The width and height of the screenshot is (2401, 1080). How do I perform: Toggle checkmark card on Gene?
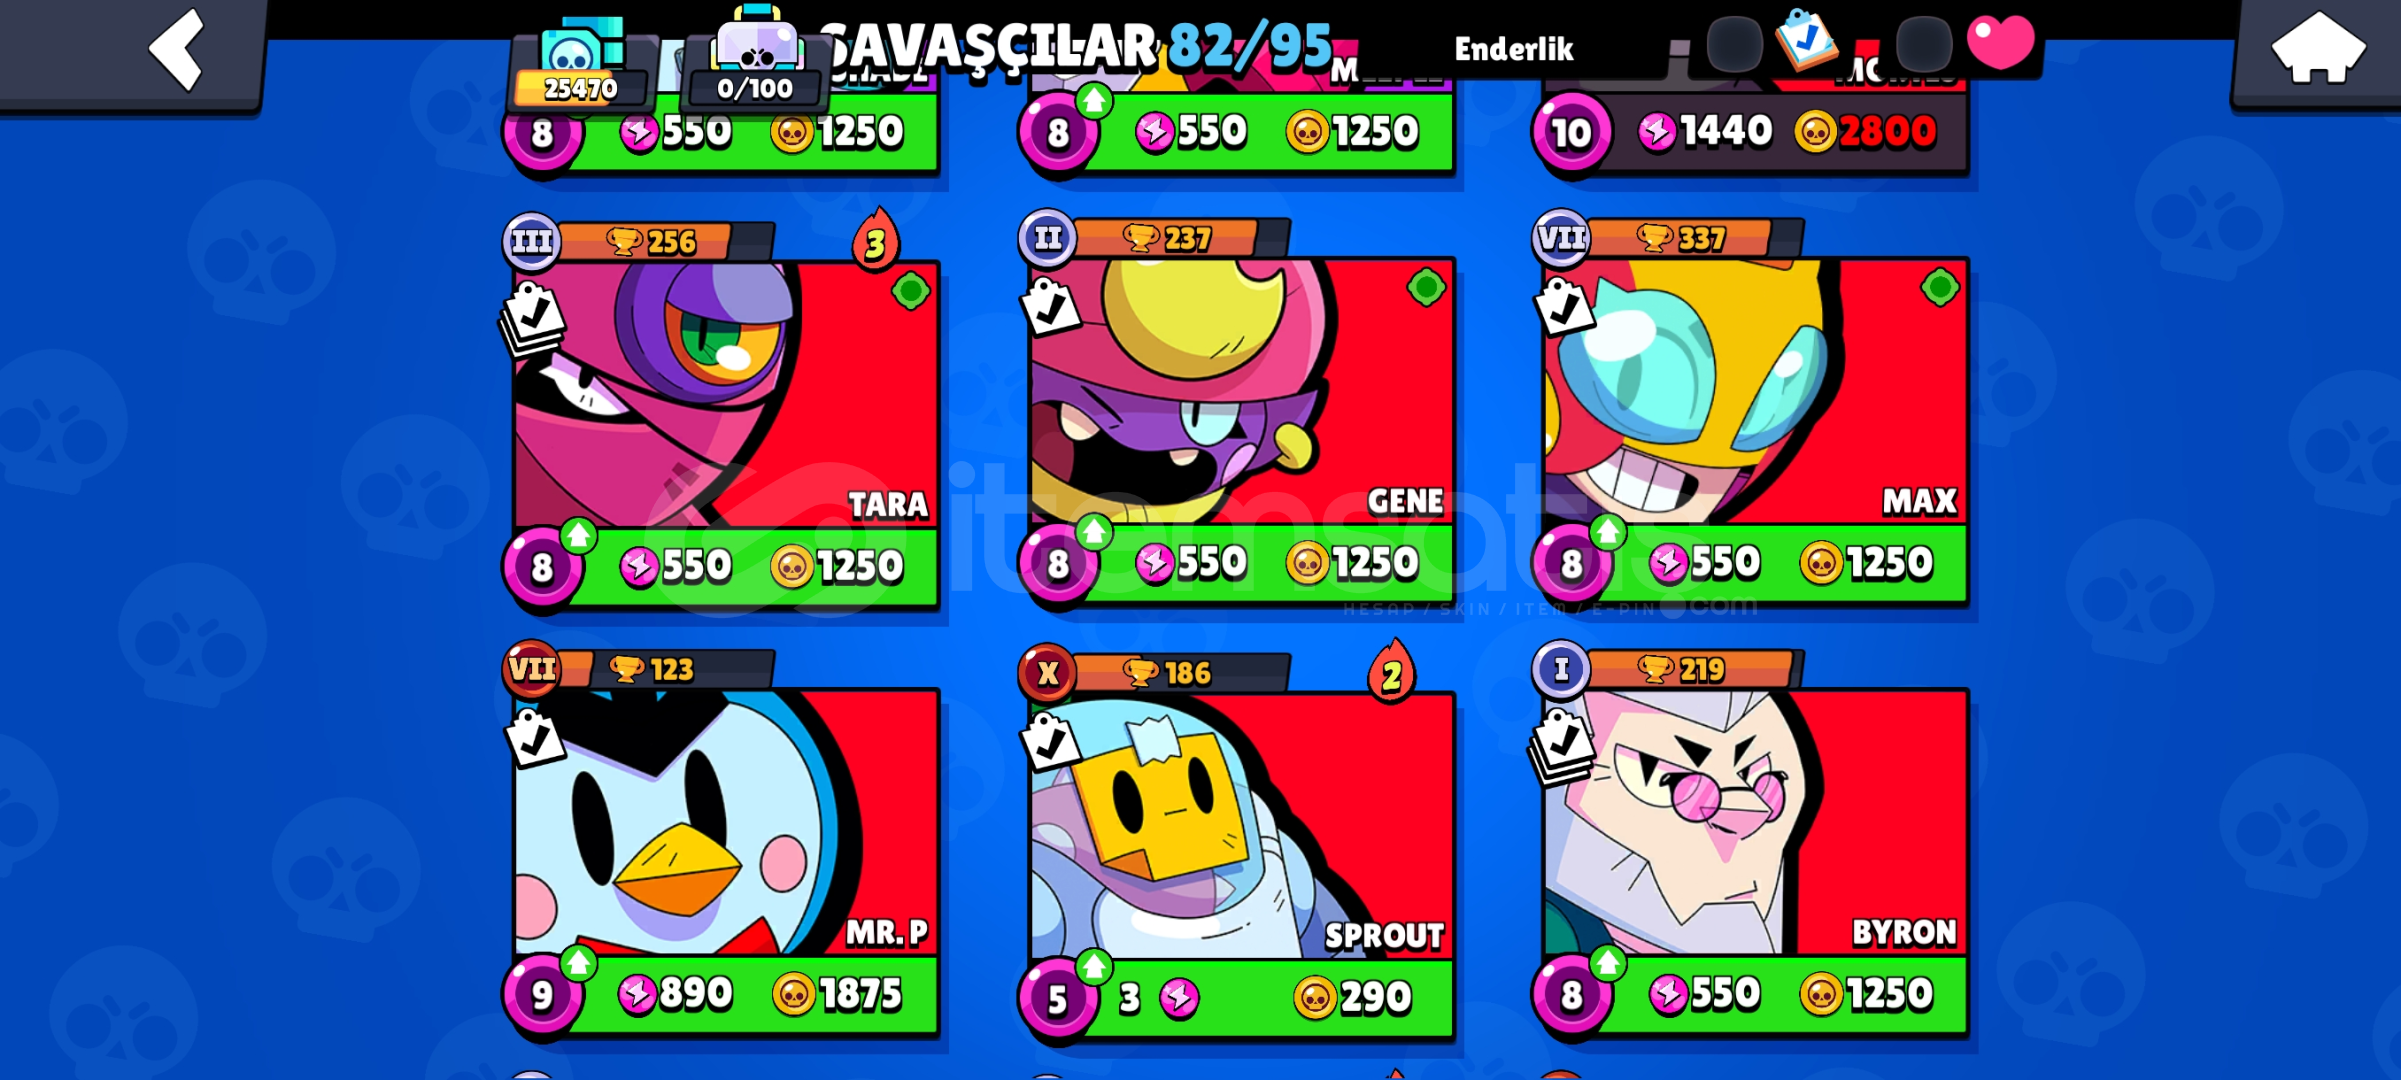(x=1049, y=307)
